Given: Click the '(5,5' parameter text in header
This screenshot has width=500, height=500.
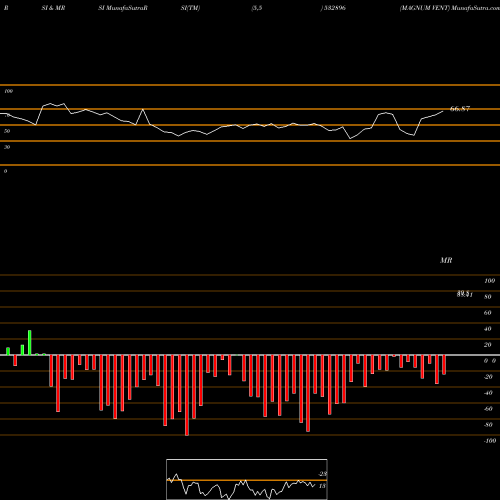Looking at the screenshot, I should point(257,8).
